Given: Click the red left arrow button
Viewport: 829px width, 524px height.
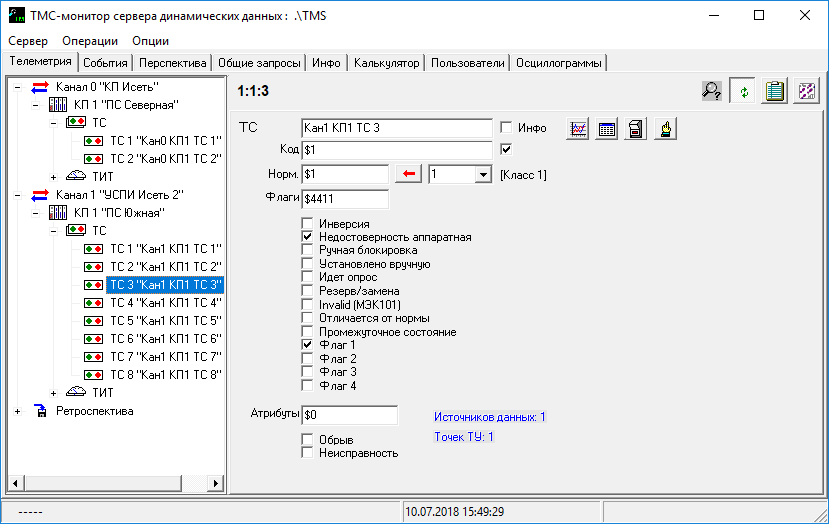Looking at the screenshot, I should tap(408, 175).
